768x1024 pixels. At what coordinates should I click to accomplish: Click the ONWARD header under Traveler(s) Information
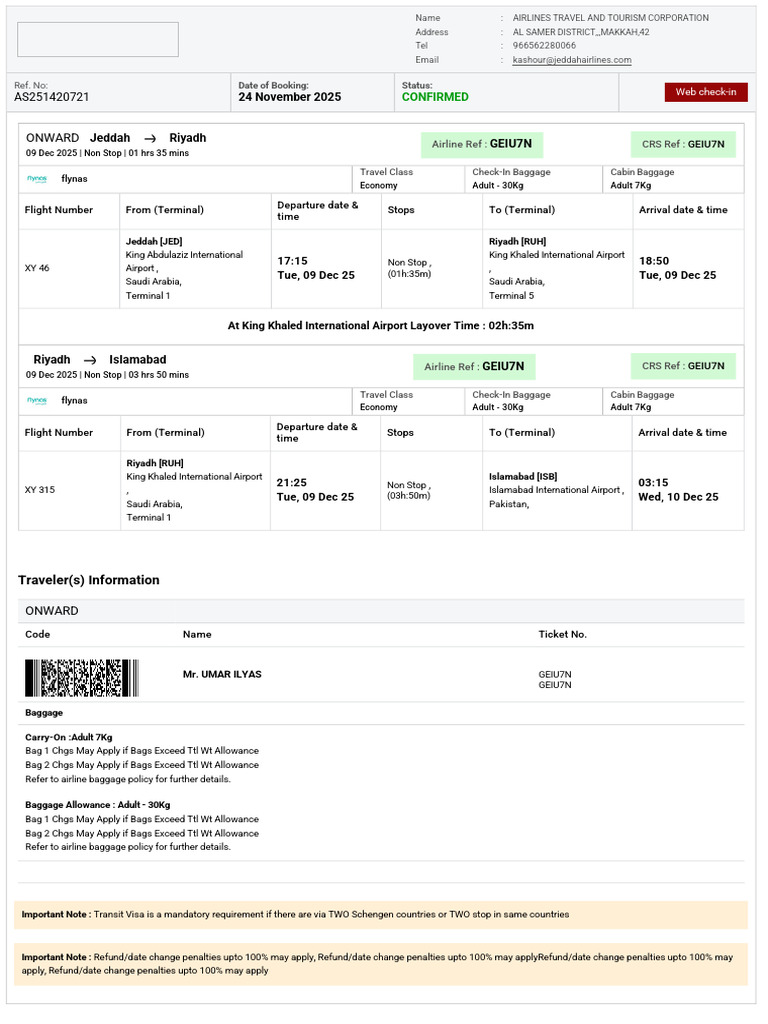(x=52, y=611)
